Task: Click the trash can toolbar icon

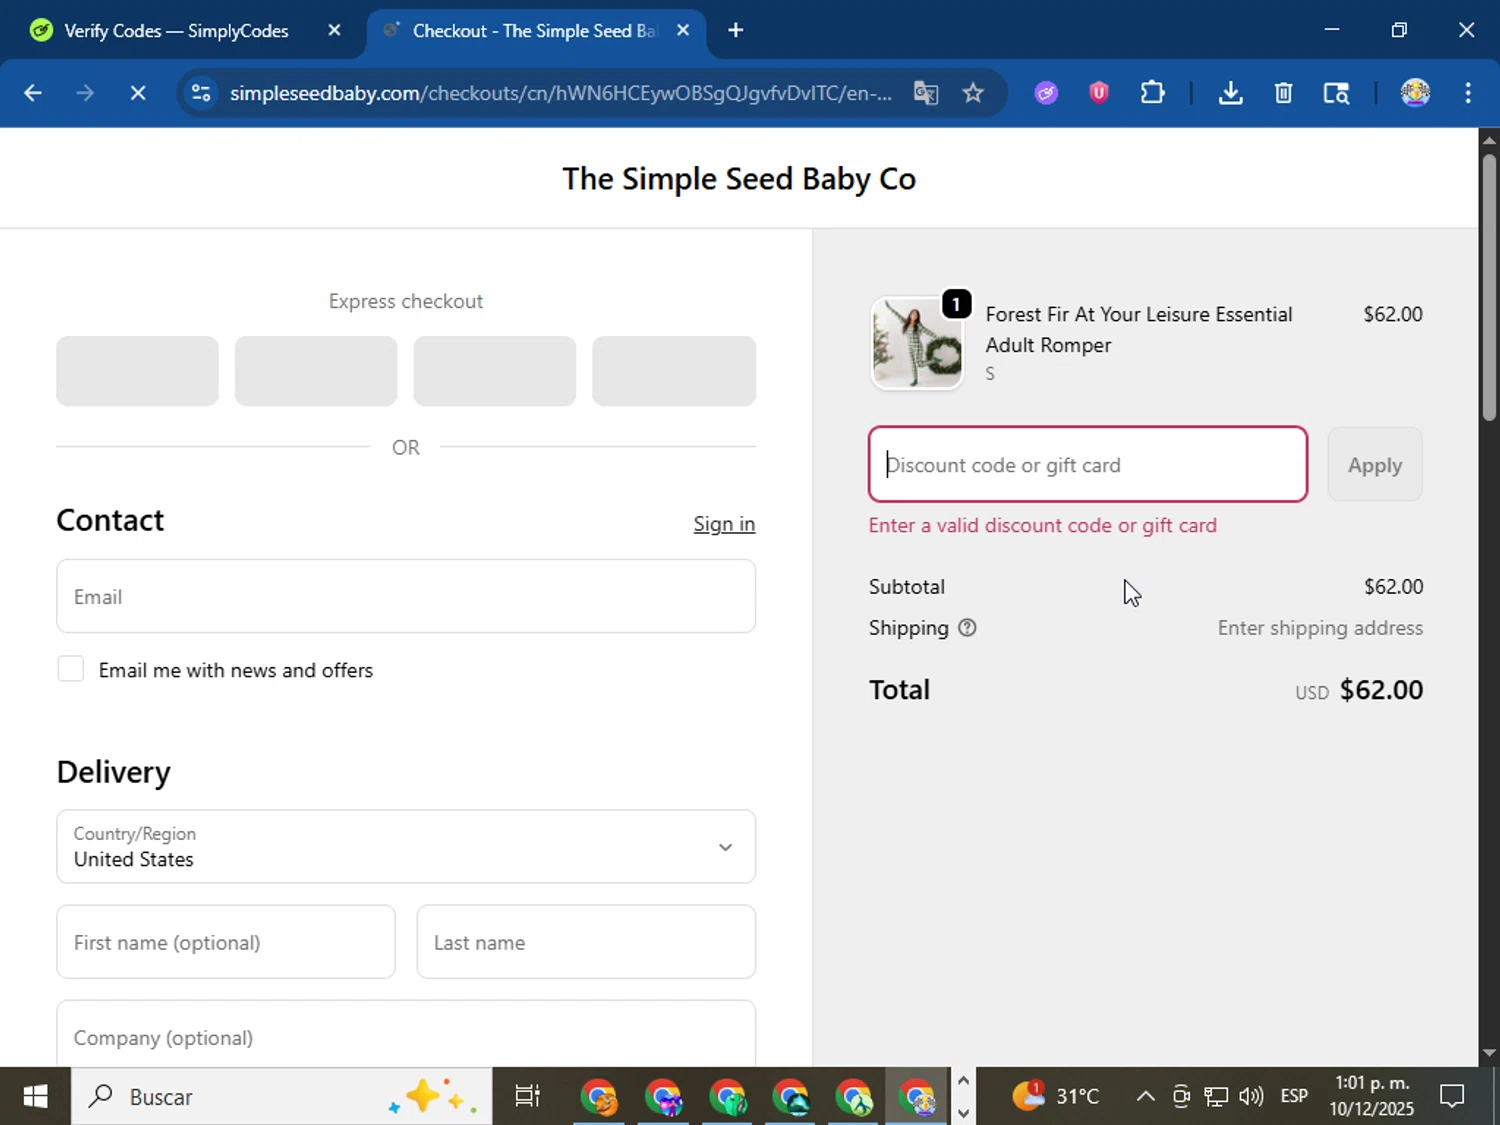Action: click(x=1284, y=93)
